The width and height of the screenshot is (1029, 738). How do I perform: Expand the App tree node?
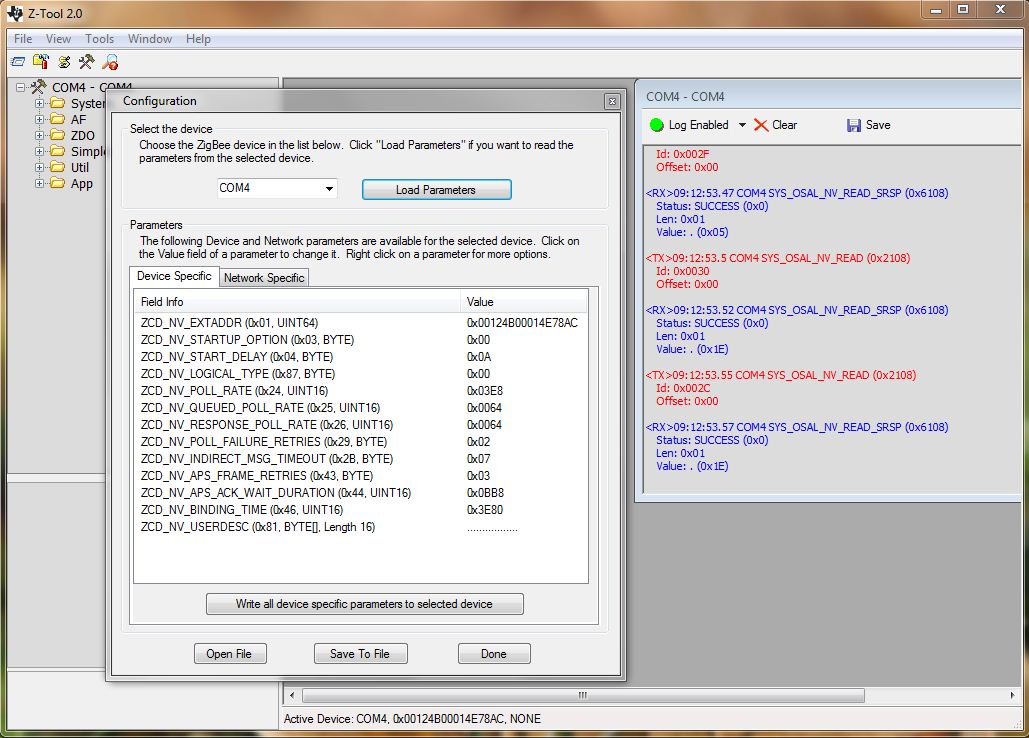(x=39, y=183)
